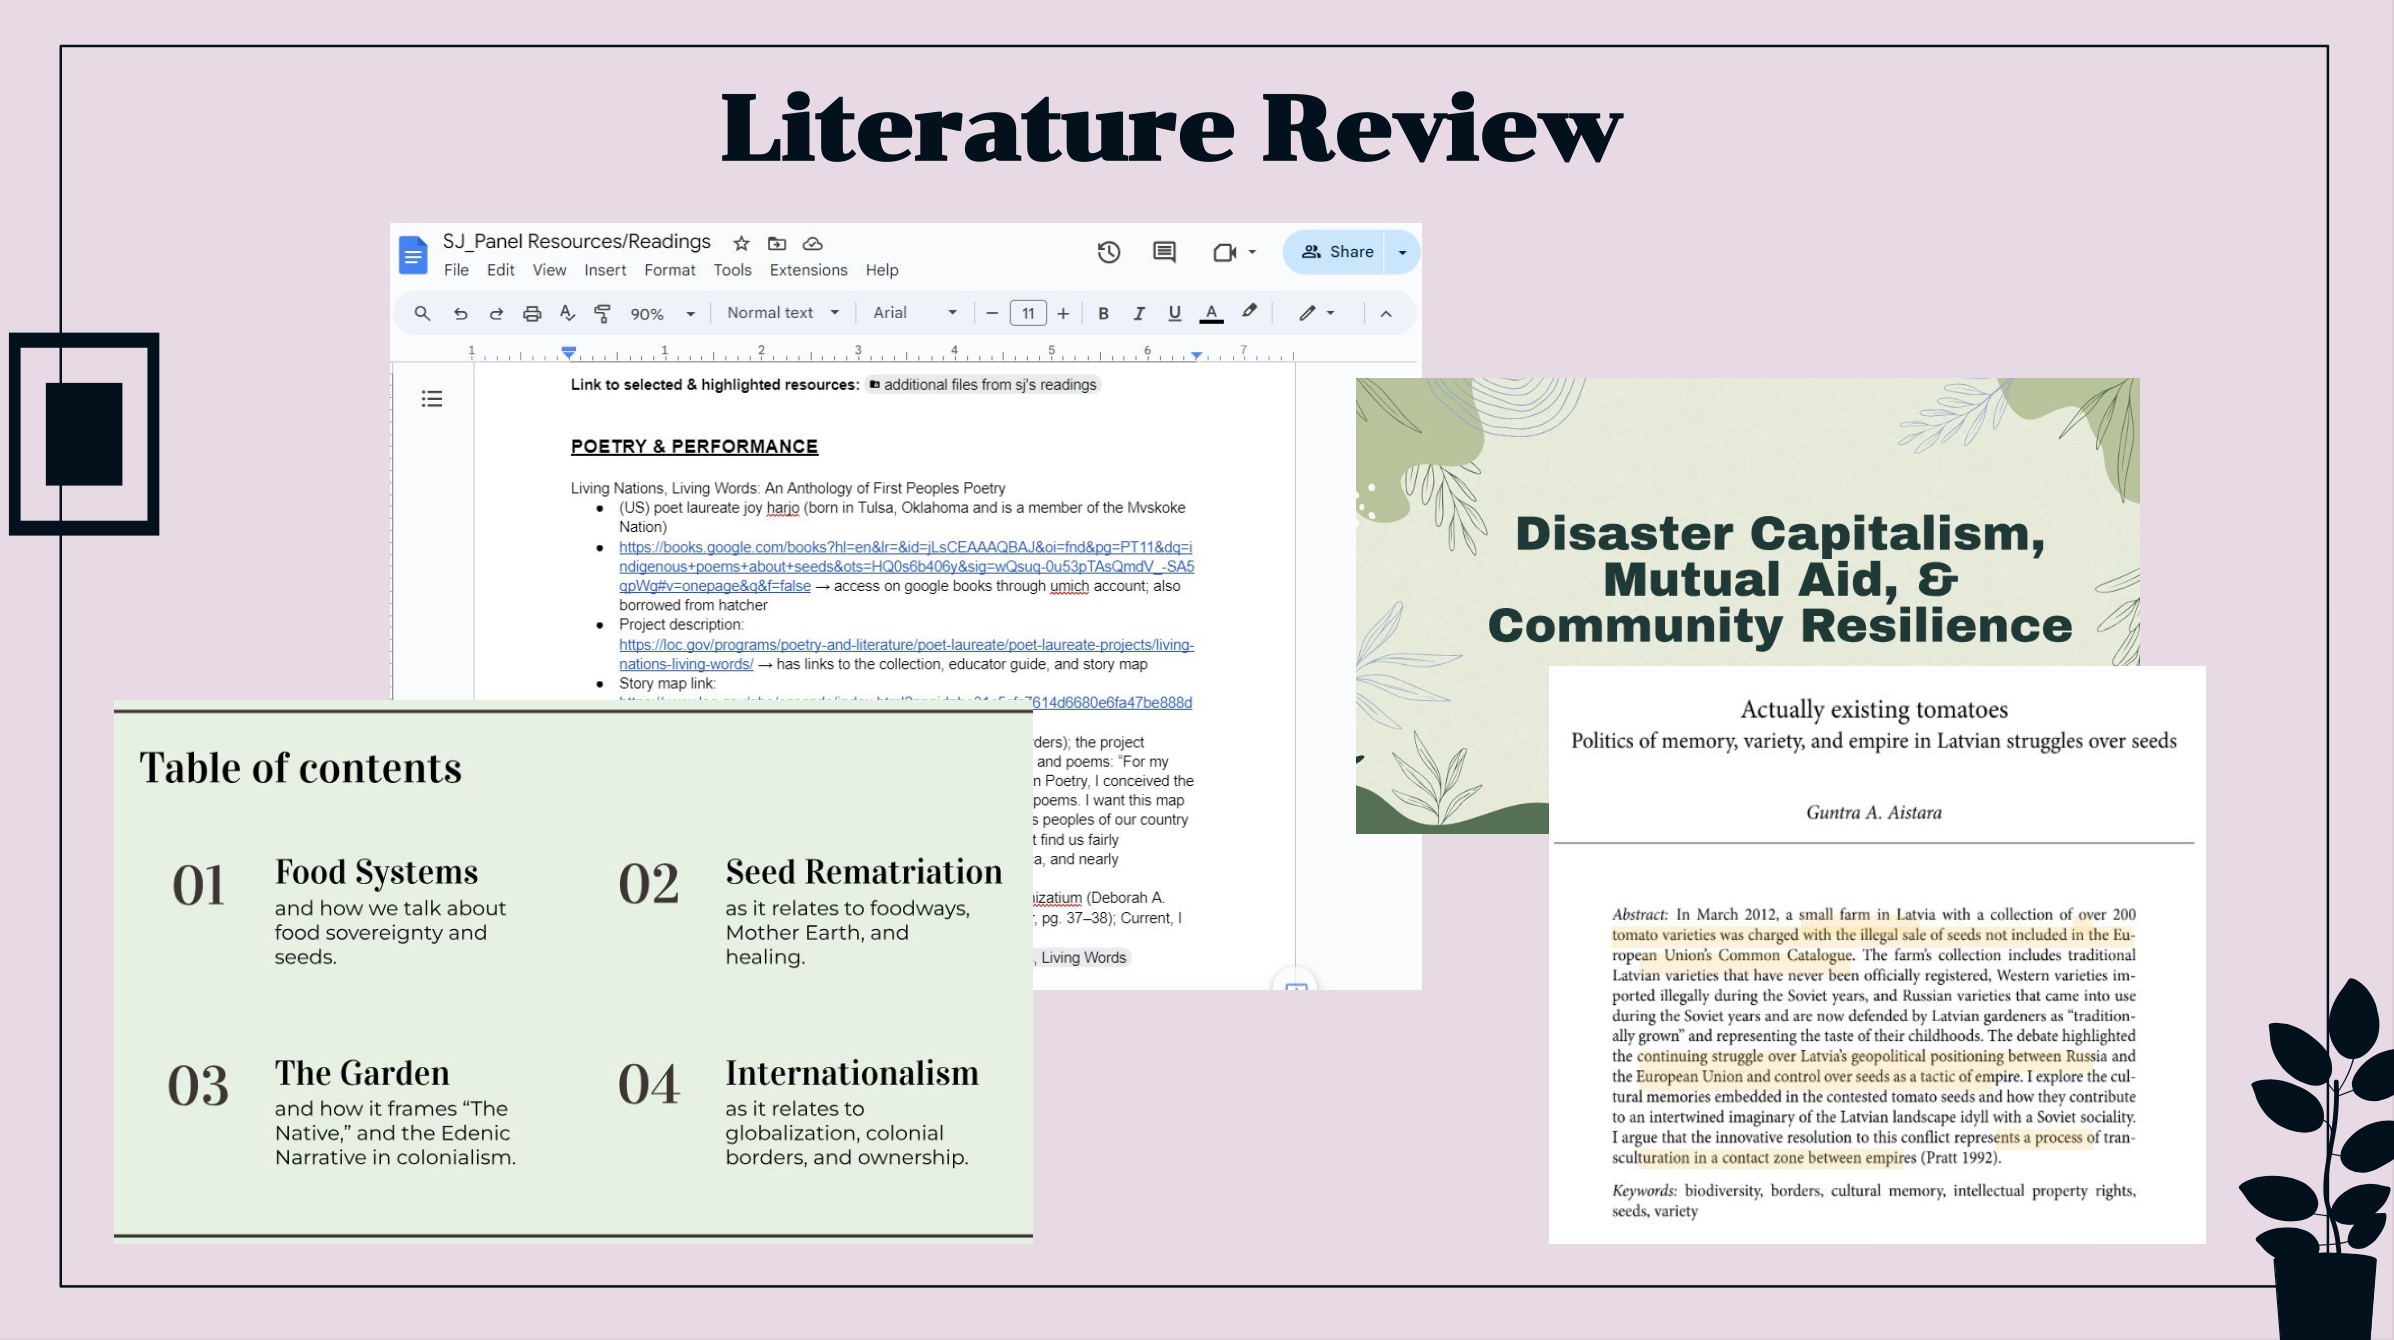
Task: Open the File menu
Action: pos(456,270)
